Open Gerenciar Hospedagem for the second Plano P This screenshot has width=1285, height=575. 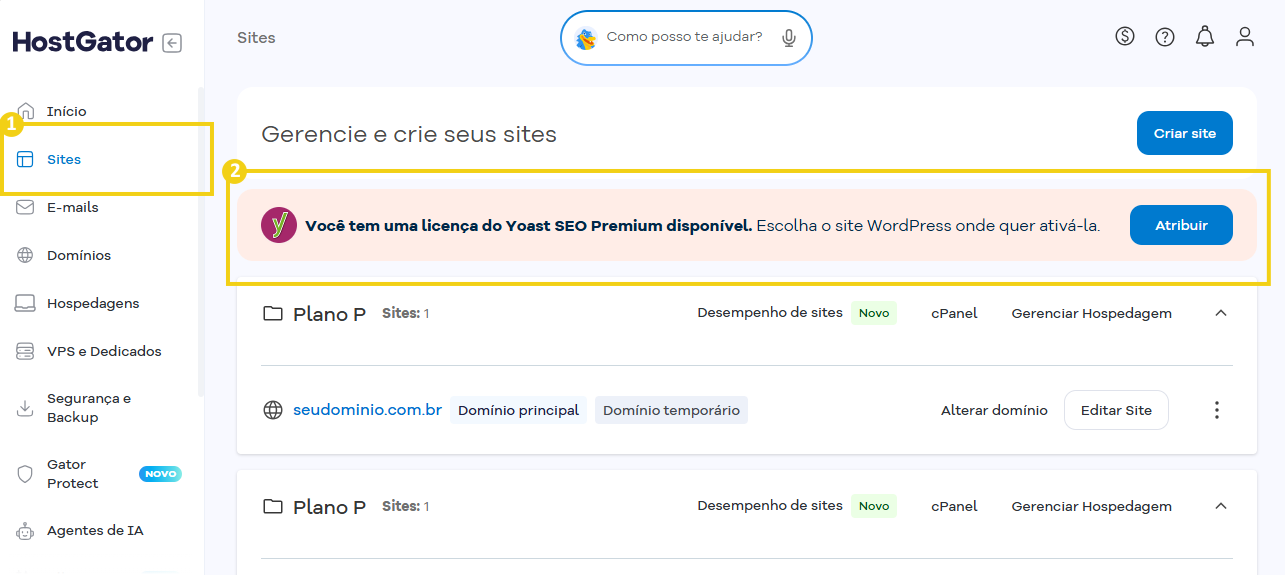(x=1092, y=506)
